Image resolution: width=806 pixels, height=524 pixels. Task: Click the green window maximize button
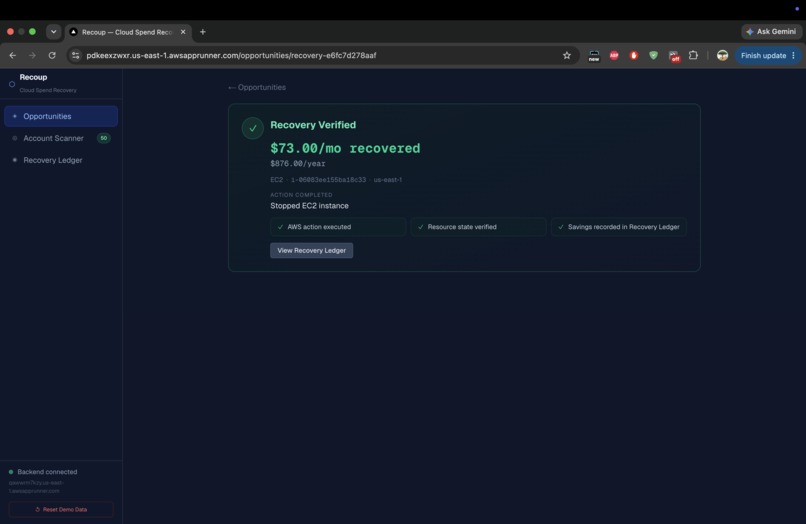tap(32, 32)
